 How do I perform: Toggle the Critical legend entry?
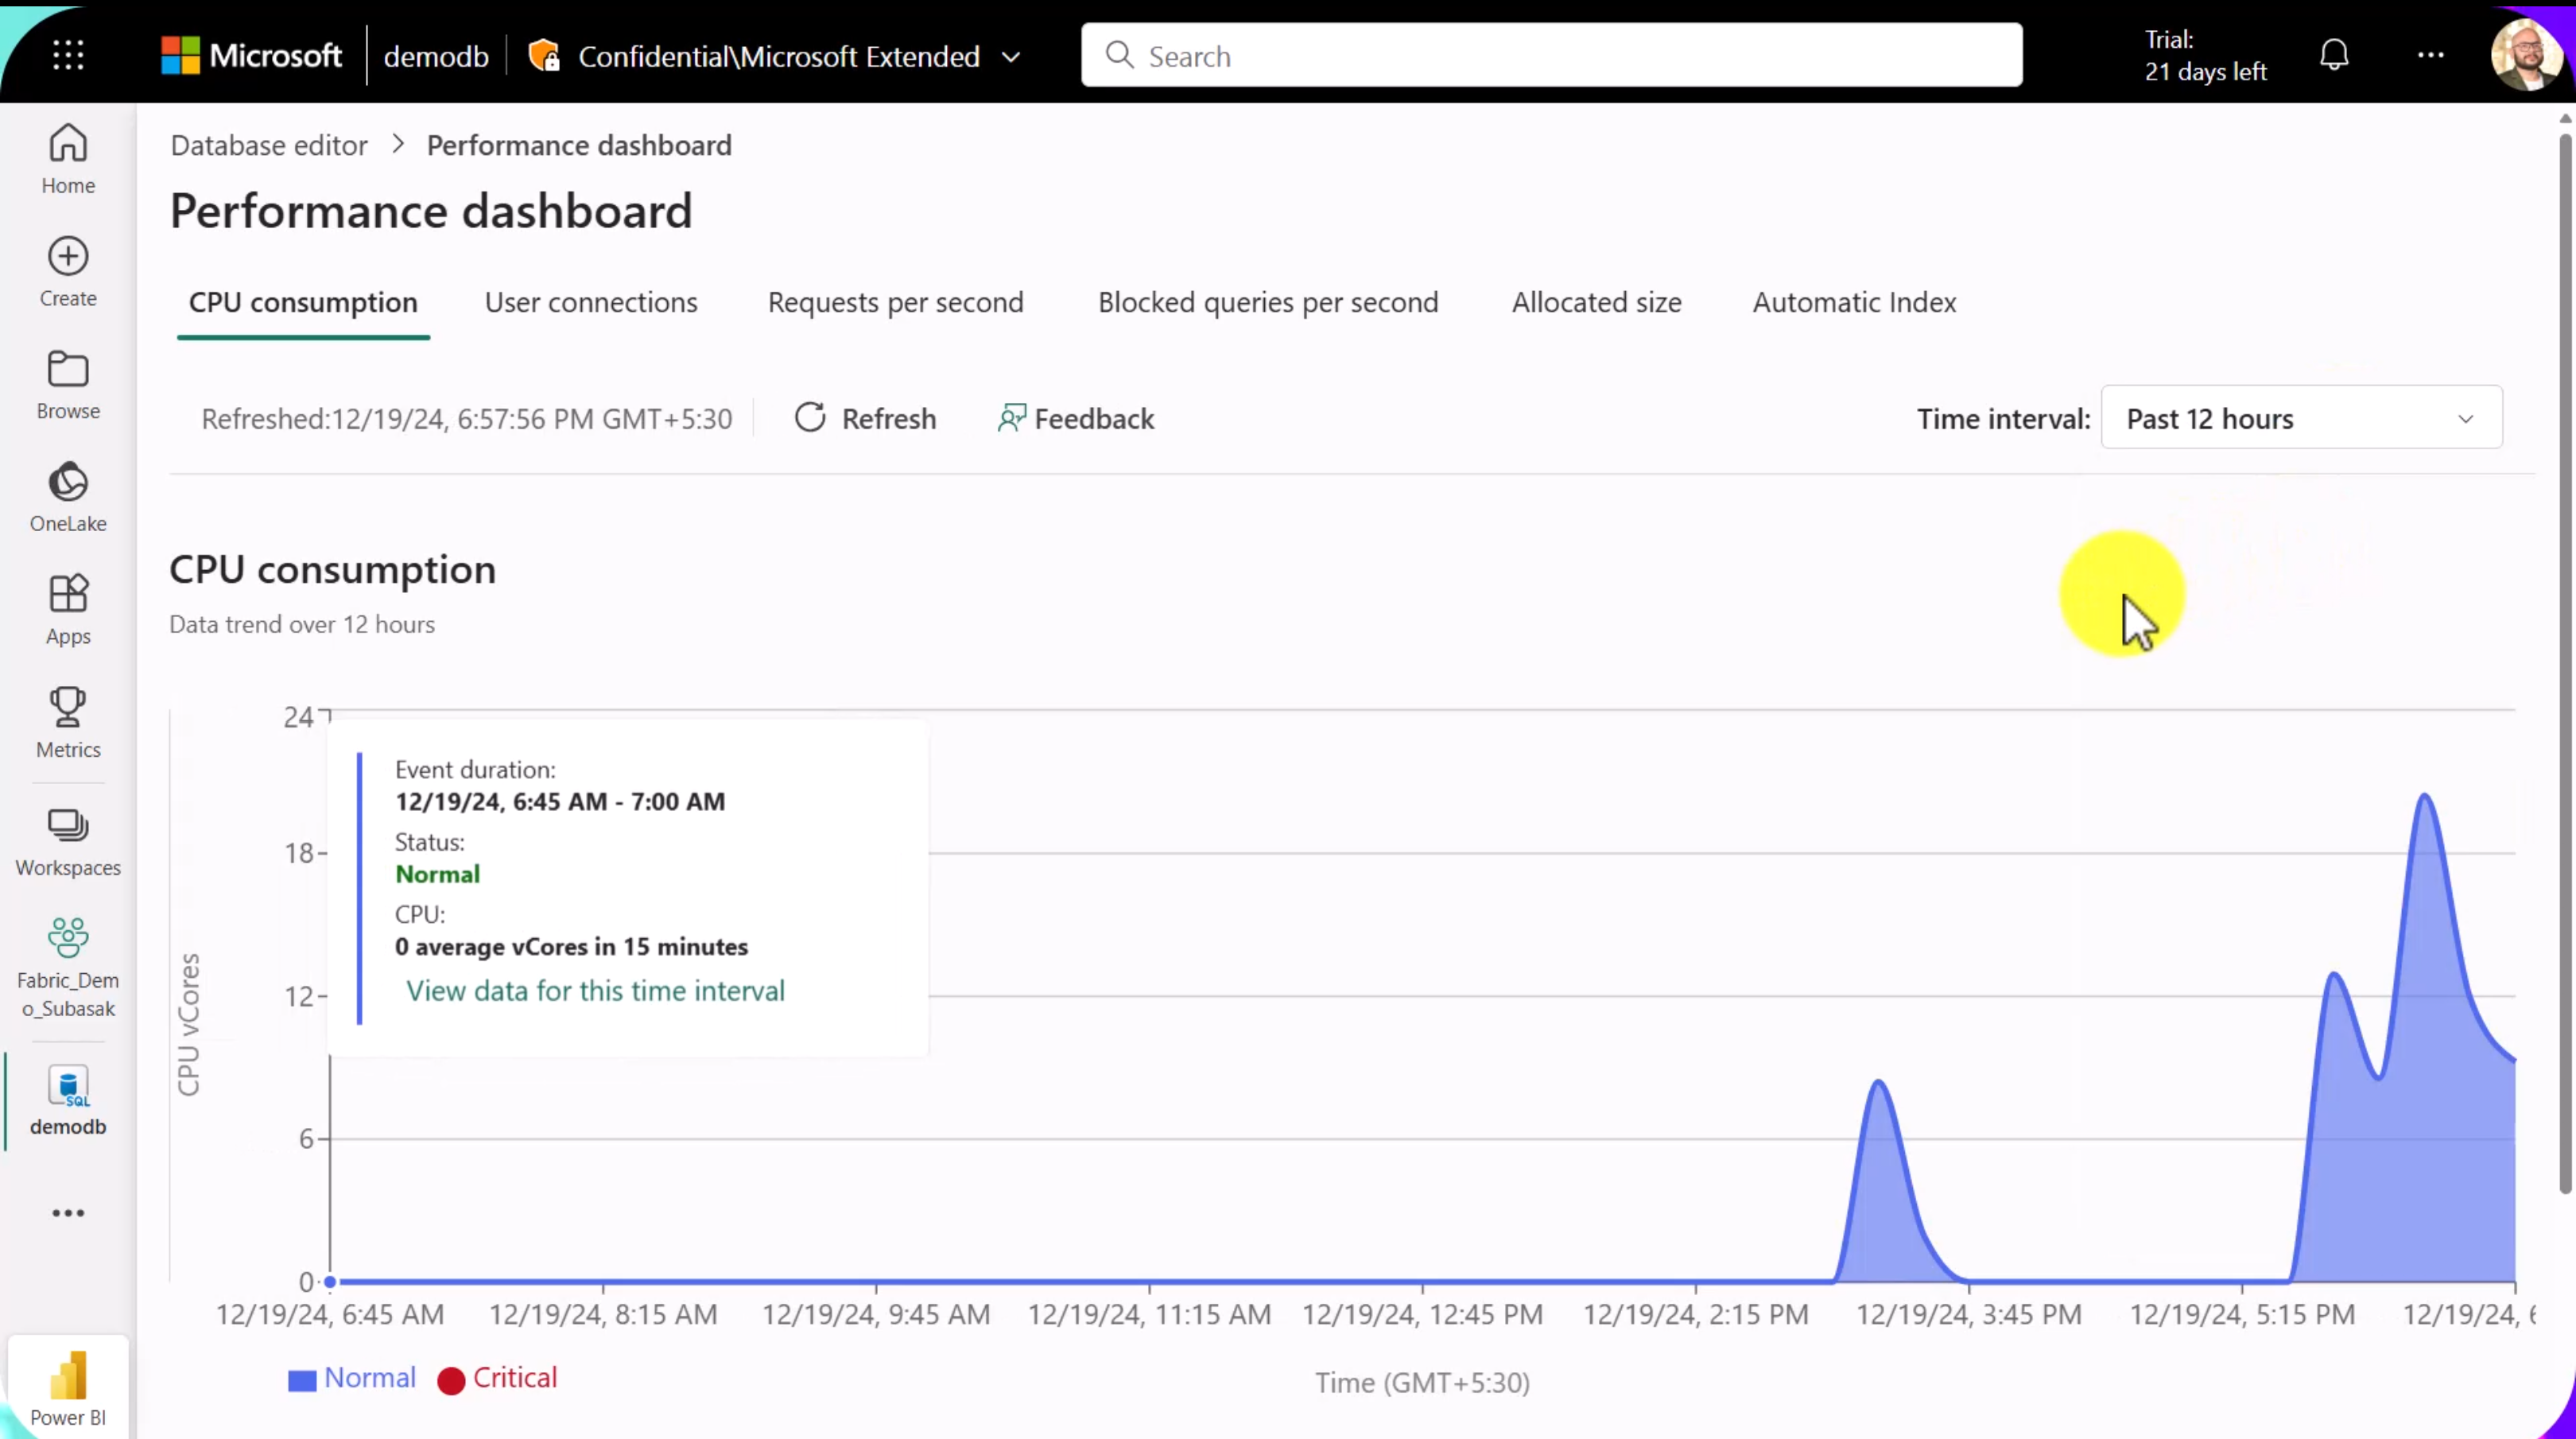[x=497, y=1378]
